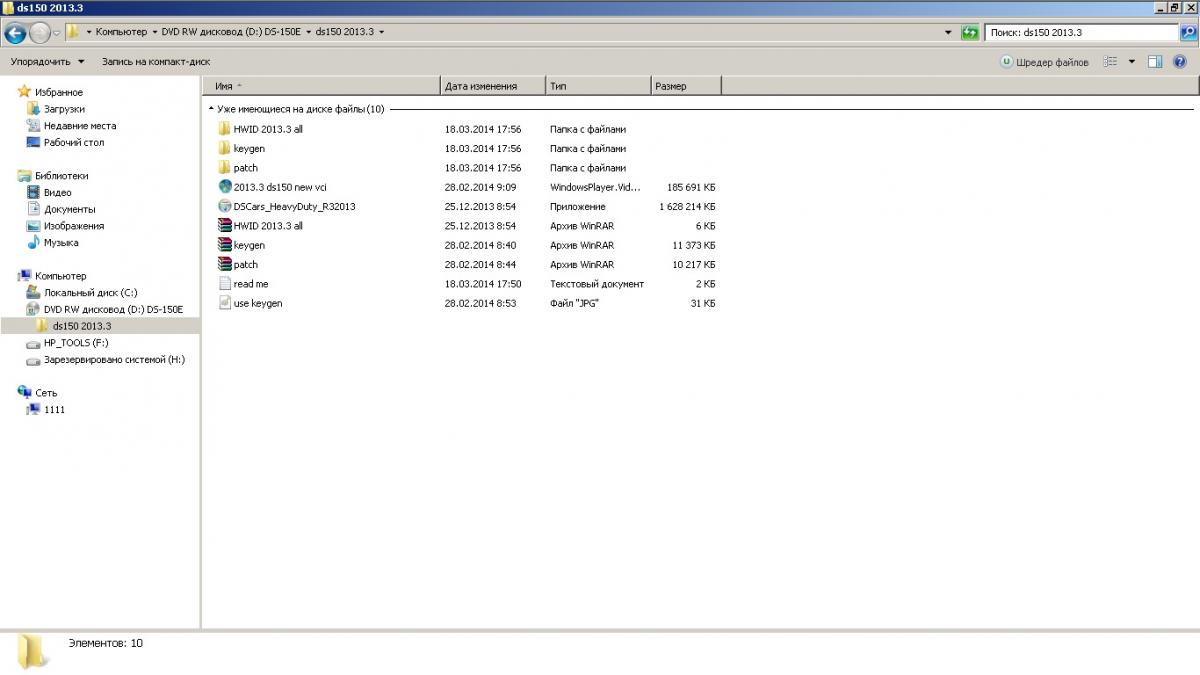Image resolution: width=1200 pixels, height=675 pixels.
Task: Click the 1 628 214 КБ size cell
Action: [687, 206]
